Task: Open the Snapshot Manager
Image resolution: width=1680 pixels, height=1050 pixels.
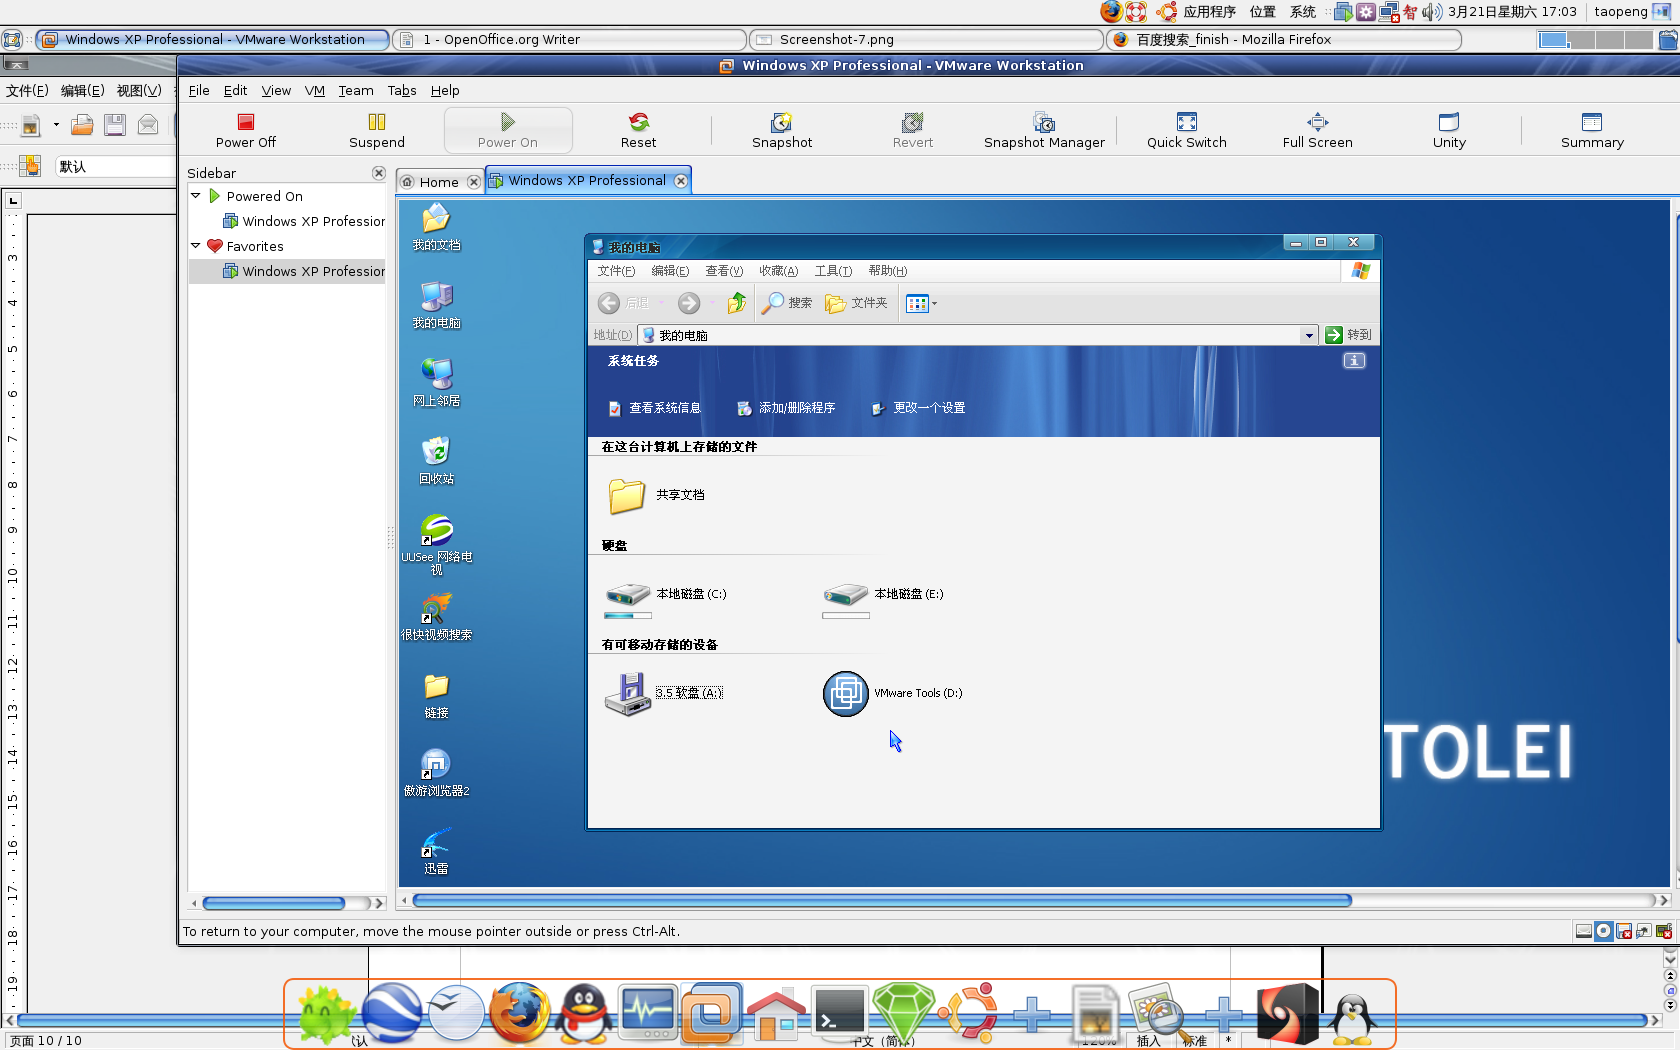Action: tap(1044, 131)
